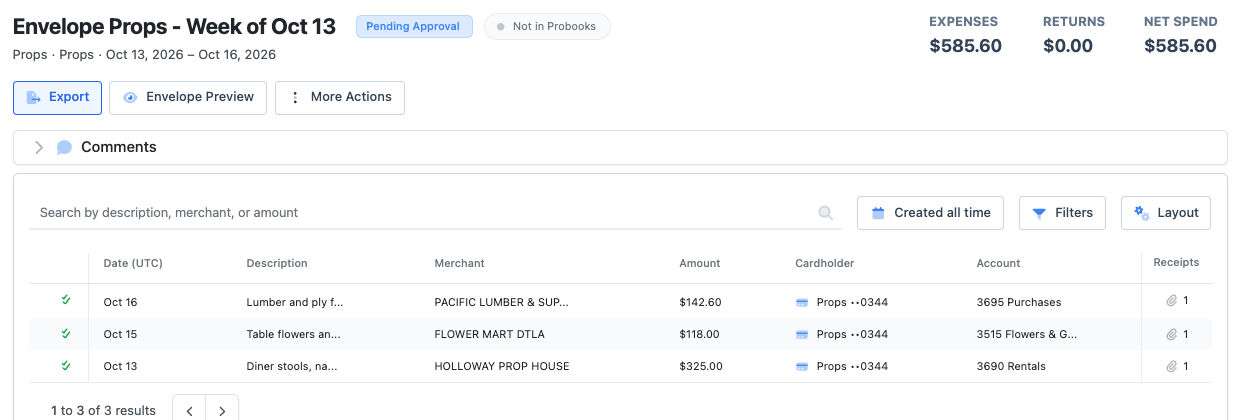Go to previous results page
This screenshot has height=420, width=1240.
pyautogui.click(x=189, y=410)
